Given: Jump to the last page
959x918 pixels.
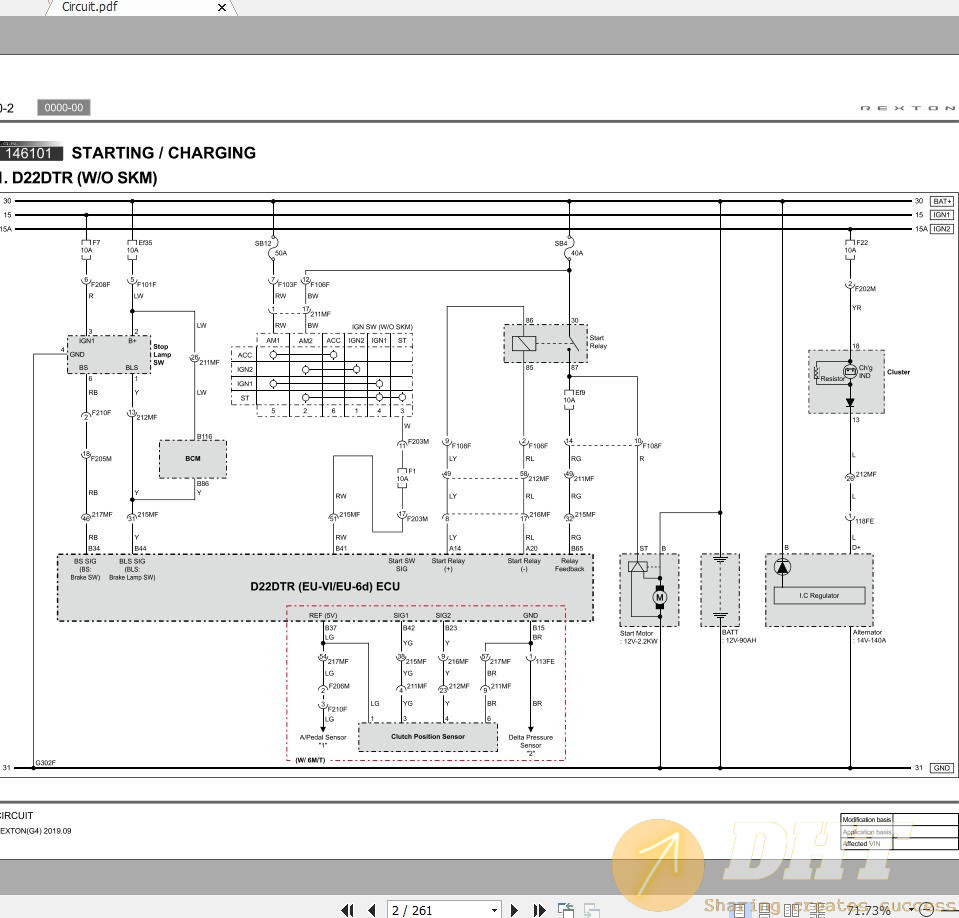Looking at the screenshot, I should pyautogui.click(x=539, y=910).
